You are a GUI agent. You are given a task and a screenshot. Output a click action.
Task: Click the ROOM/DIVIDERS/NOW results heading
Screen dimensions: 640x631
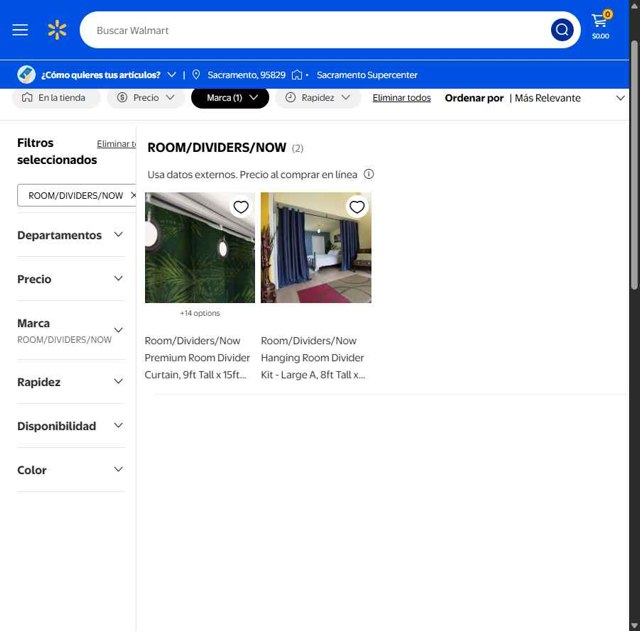pyautogui.click(x=217, y=147)
